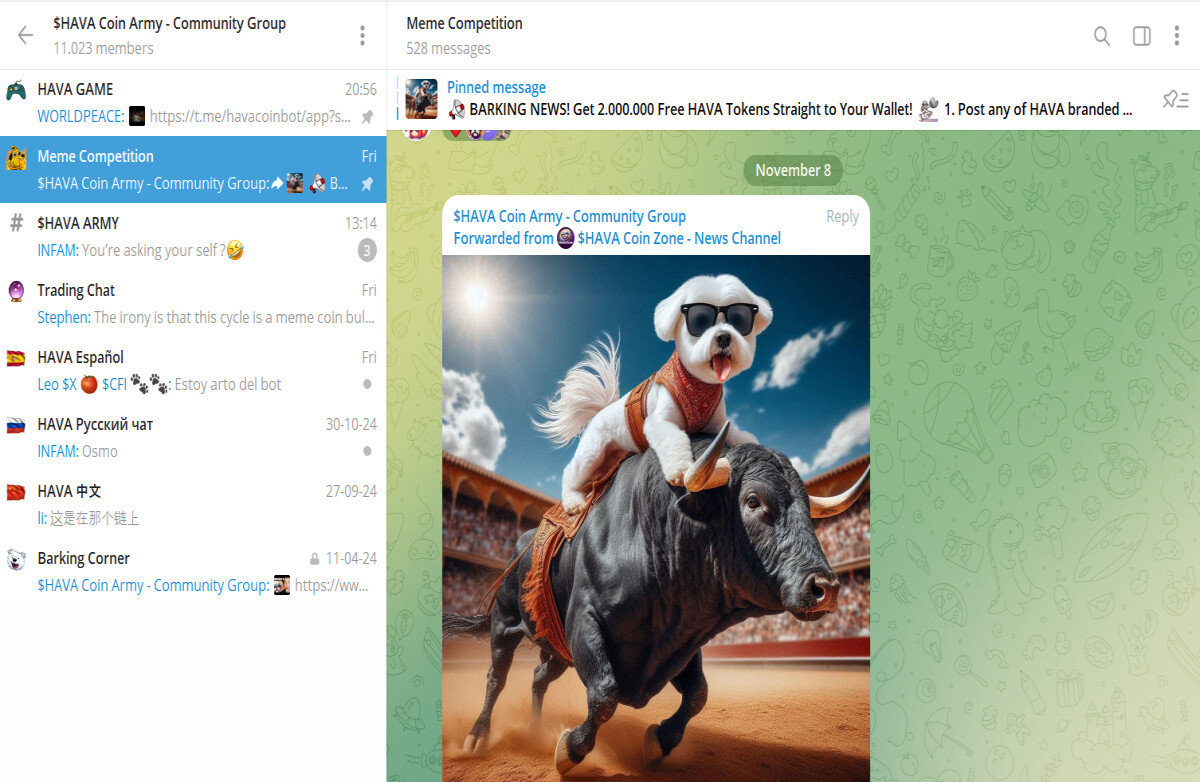This screenshot has height=782, width=1200.
Task: Open $HAVA Coin Zone - News Channel link
Action: pyautogui.click(x=679, y=238)
